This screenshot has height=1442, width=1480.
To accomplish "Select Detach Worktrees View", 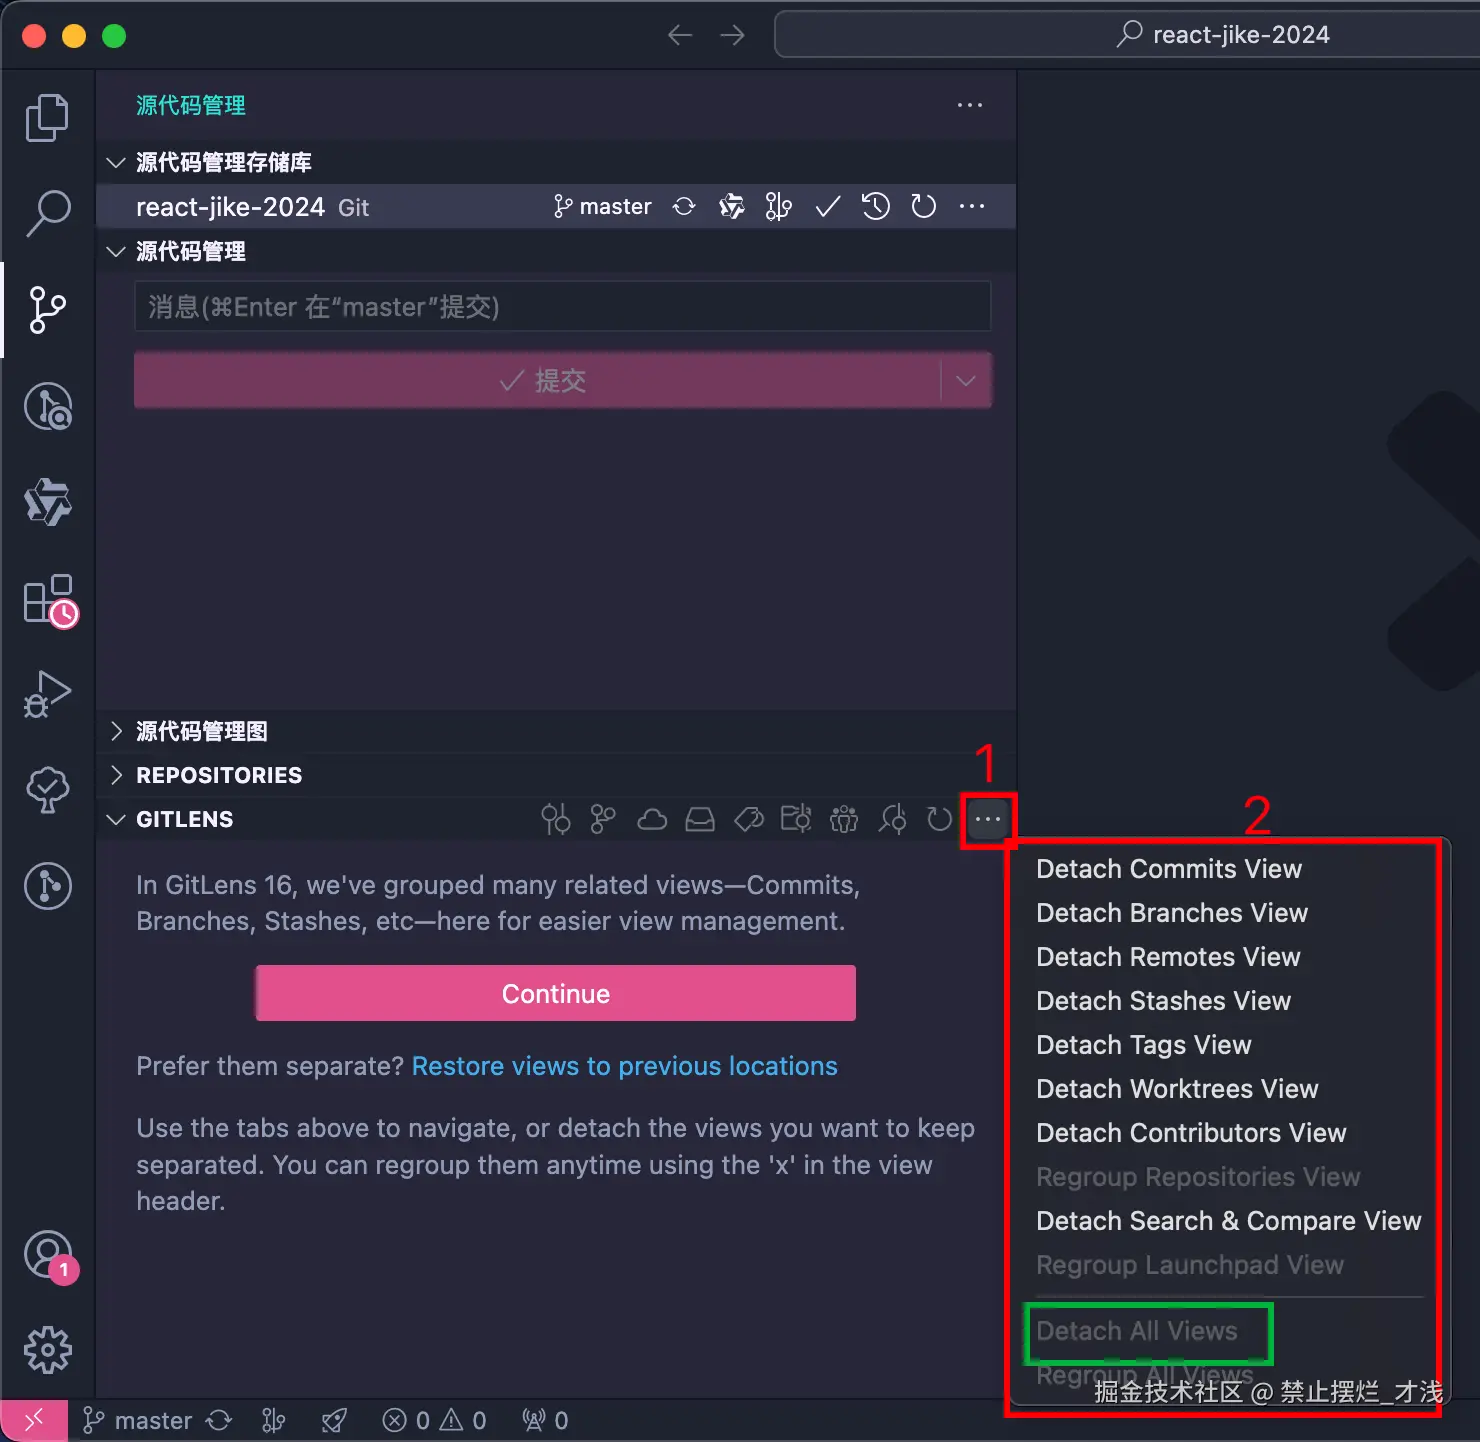I will tap(1177, 1089).
